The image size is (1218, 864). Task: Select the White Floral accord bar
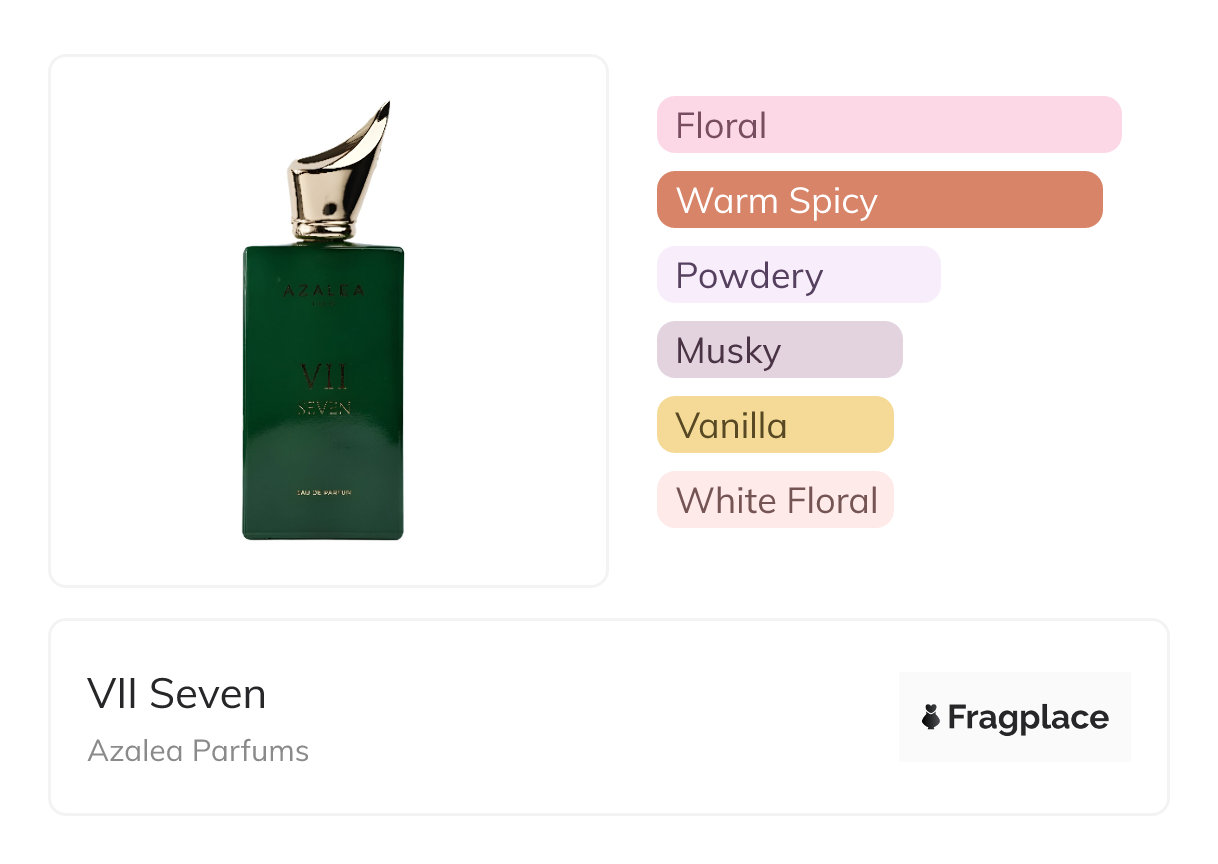[x=775, y=500]
